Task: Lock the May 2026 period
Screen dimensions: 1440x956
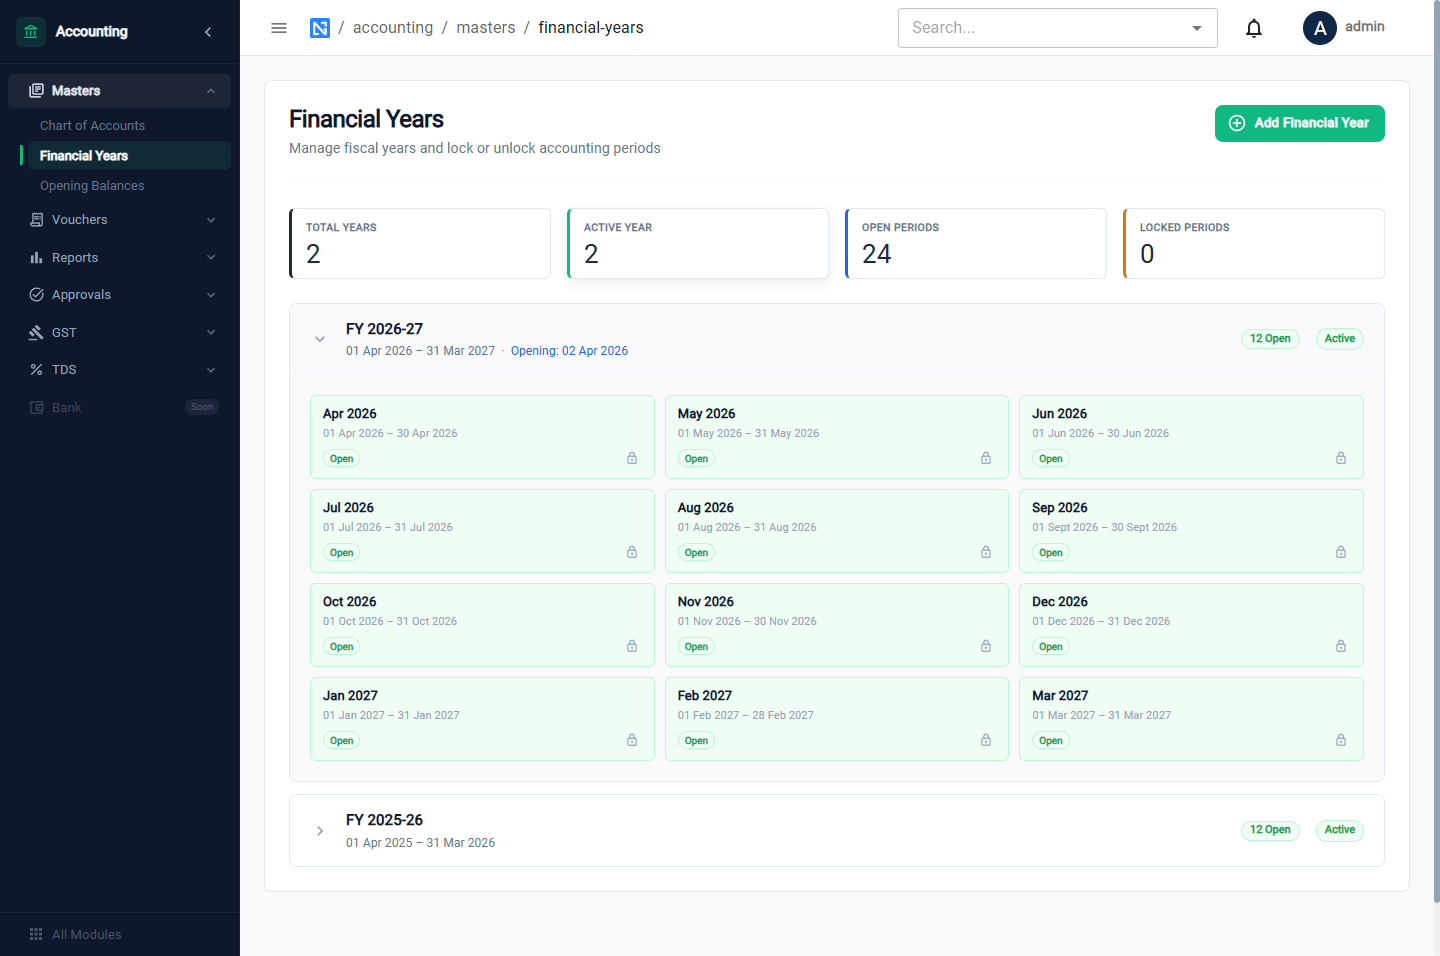Action: [986, 458]
